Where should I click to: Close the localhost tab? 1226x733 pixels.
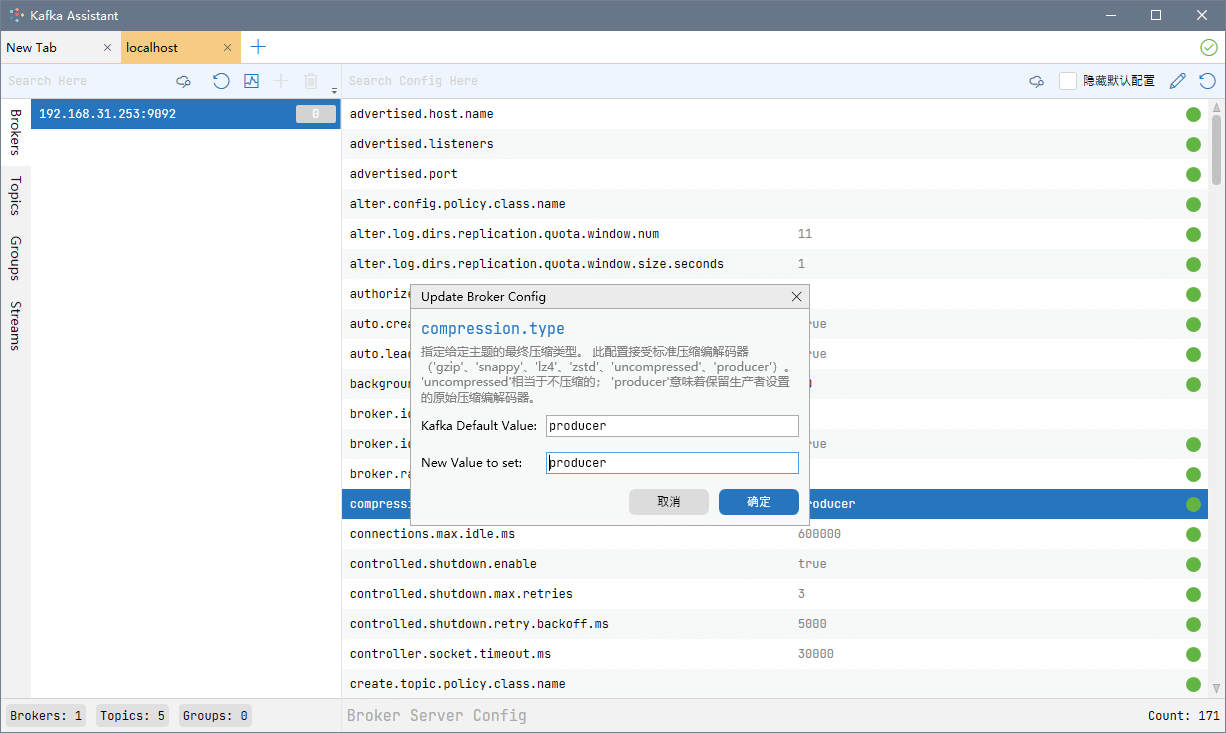(228, 48)
